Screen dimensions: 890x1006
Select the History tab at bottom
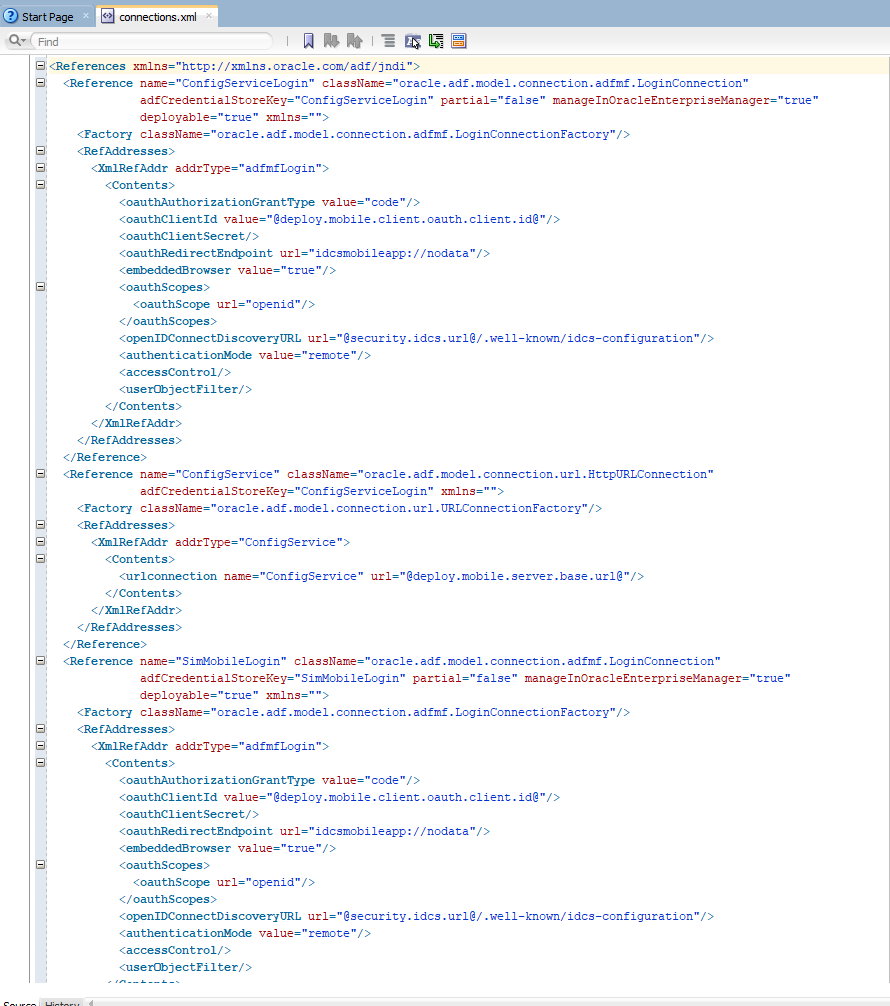[62, 1001]
